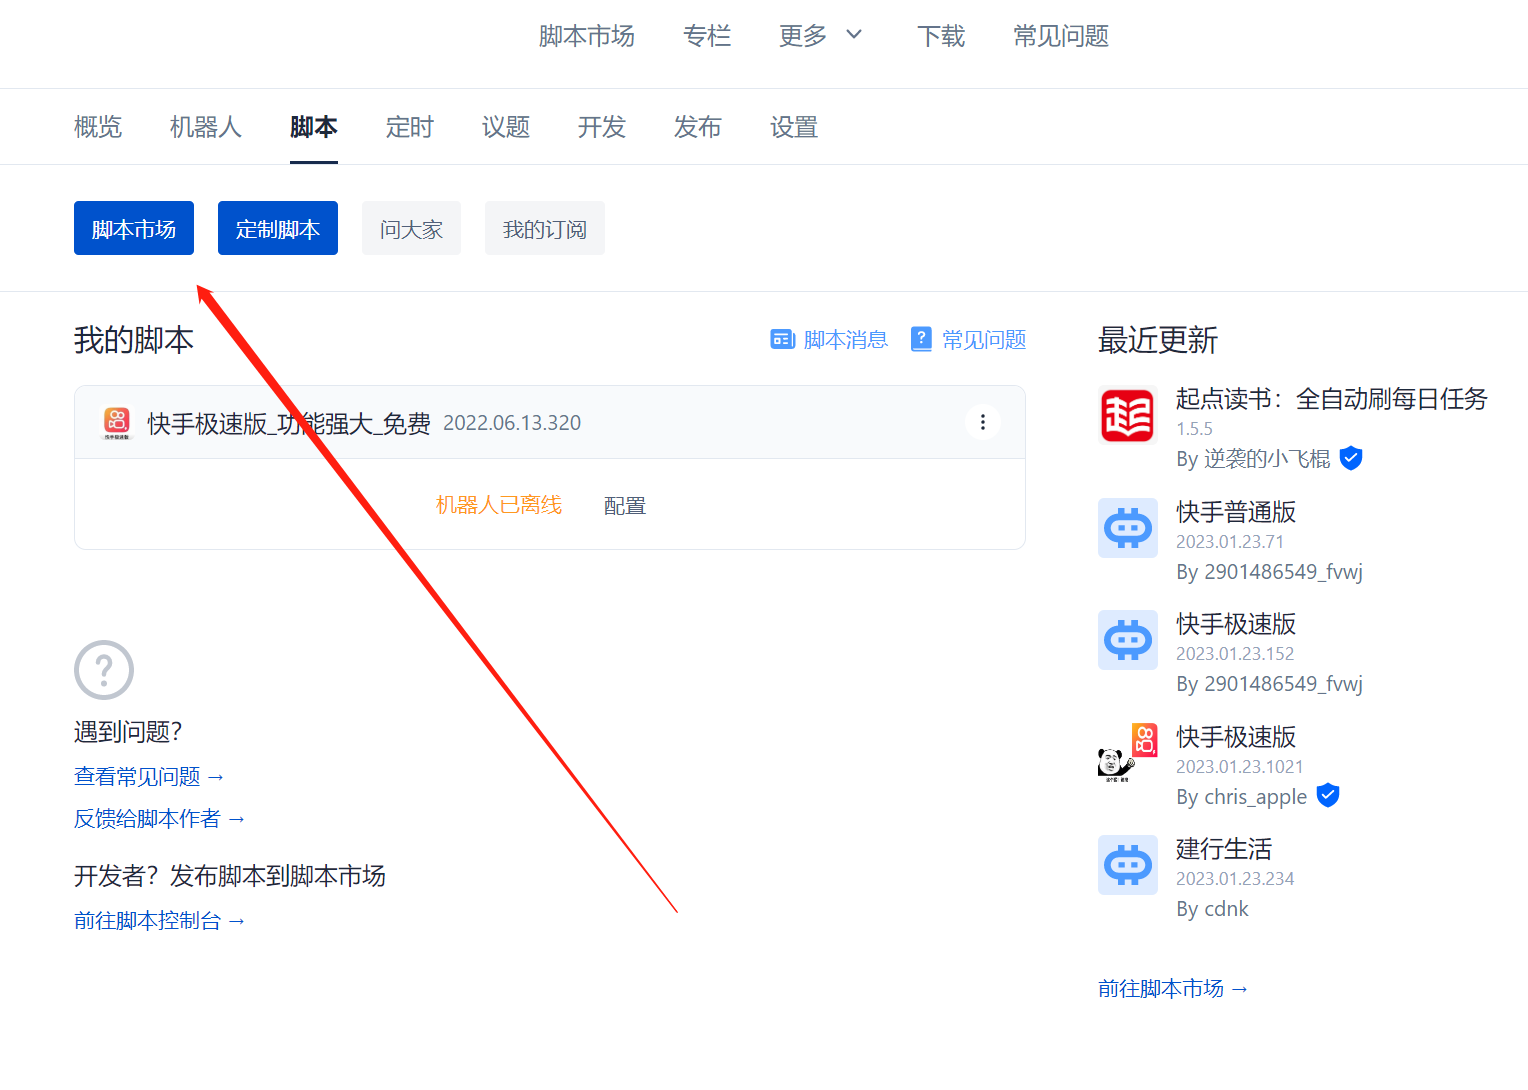Screen dimensions: 1528x1090
Task: Click the robot icon of 快手普通版
Action: tap(1128, 528)
